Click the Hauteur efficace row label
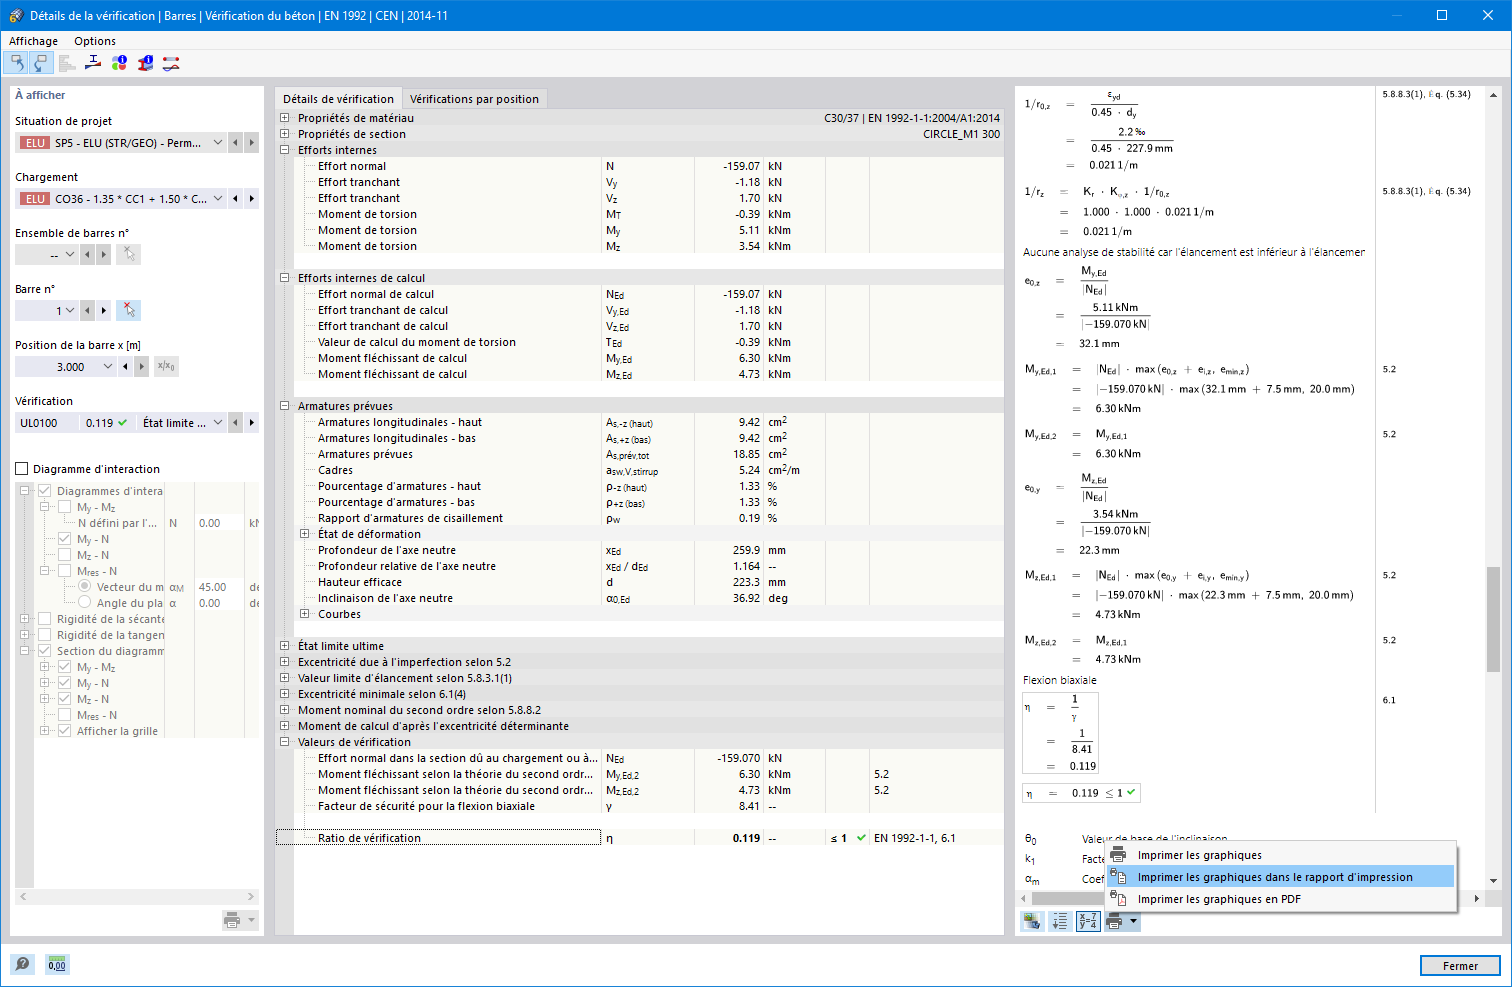Viewport: 1512px width, 987px height. coord(360,582)
